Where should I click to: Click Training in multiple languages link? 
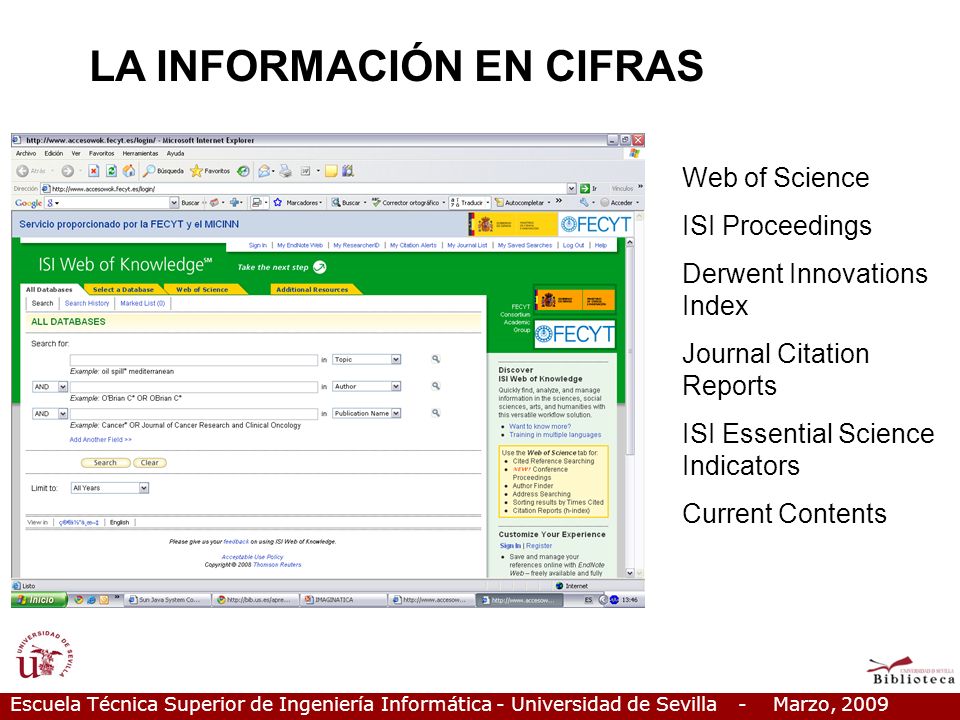[x=555, y=435]
